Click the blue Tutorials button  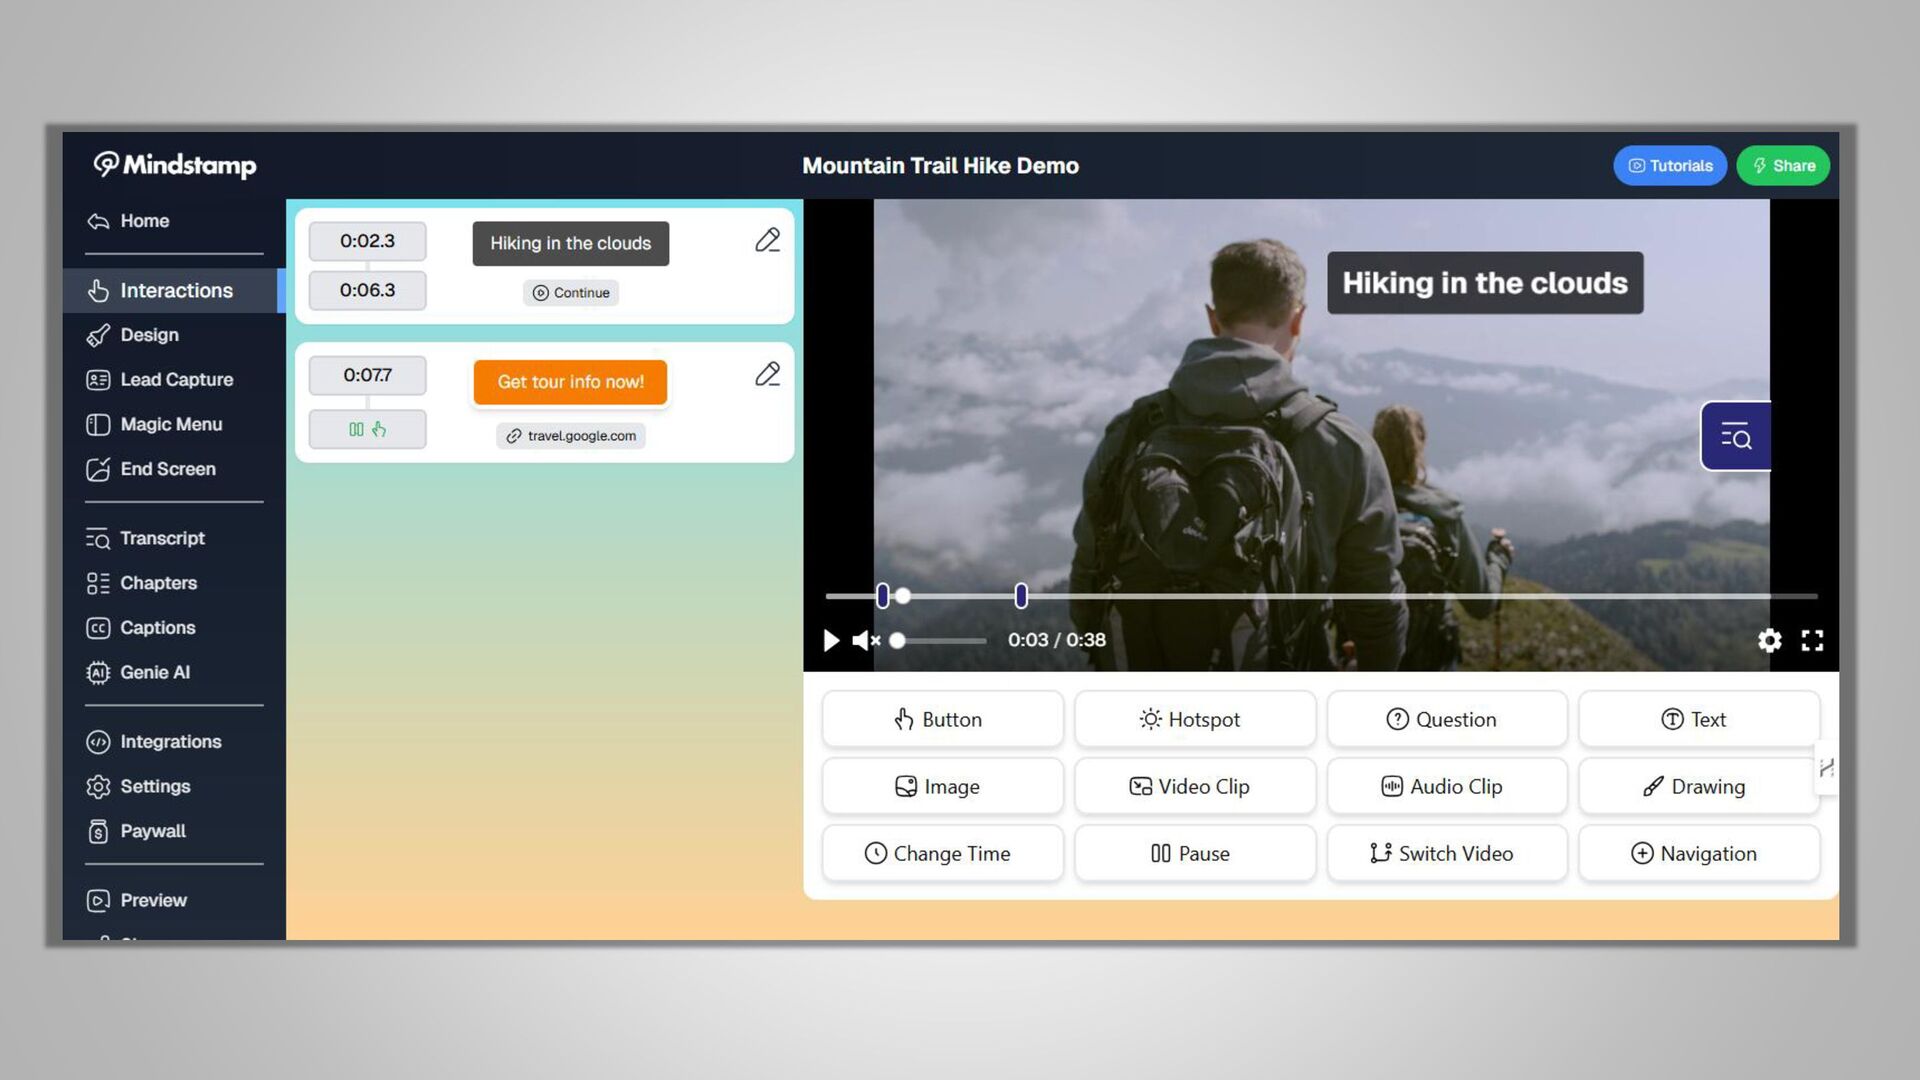point(1669,166)
